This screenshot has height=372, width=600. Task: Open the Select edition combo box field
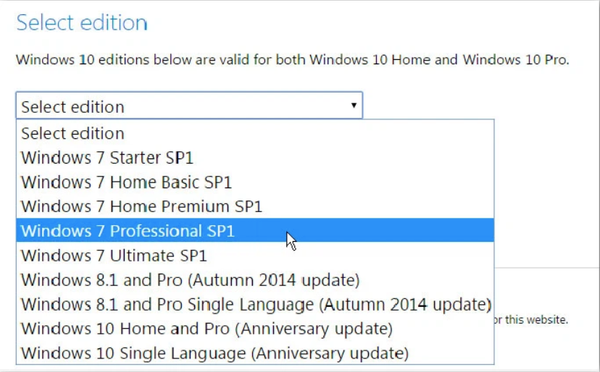tap(189, 105)
